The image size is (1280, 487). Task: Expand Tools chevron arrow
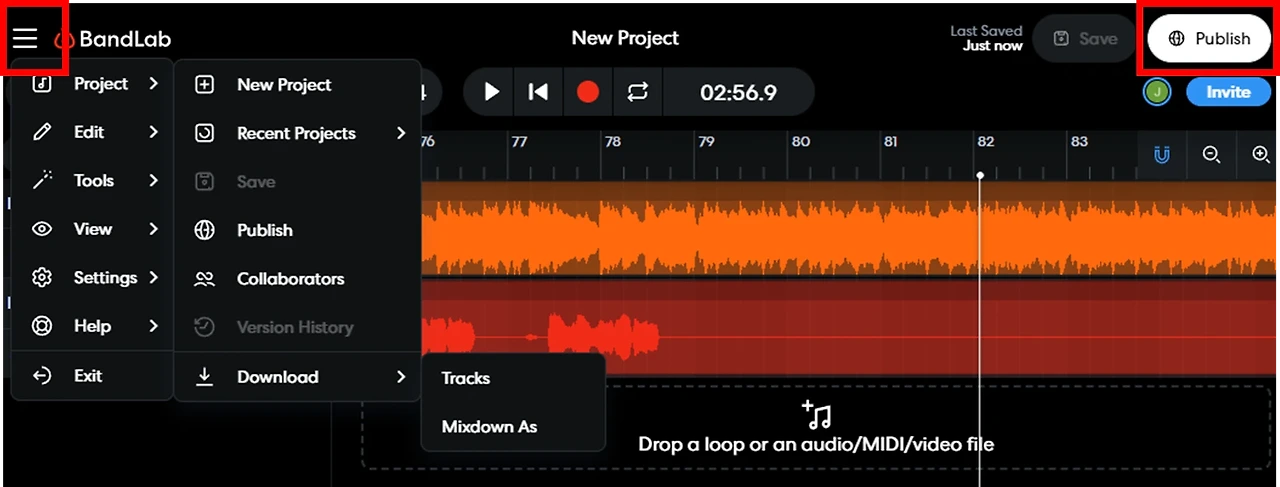pos(153,181)
